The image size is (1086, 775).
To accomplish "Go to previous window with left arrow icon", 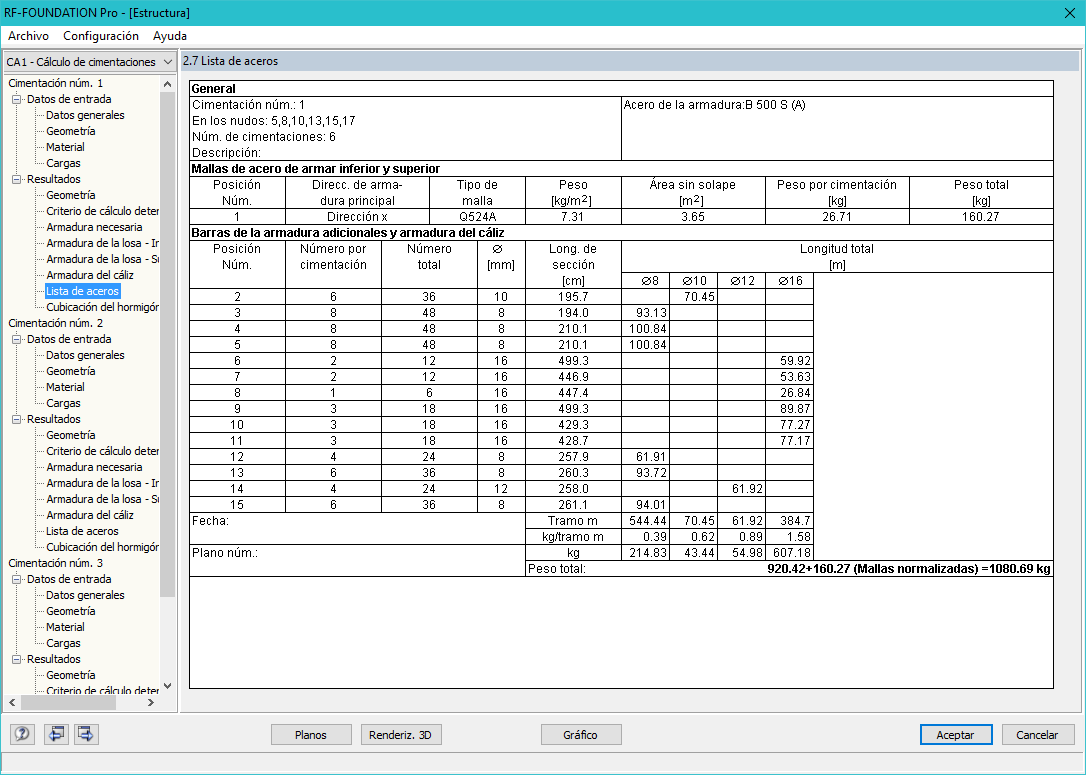I will tap(55, 734).
